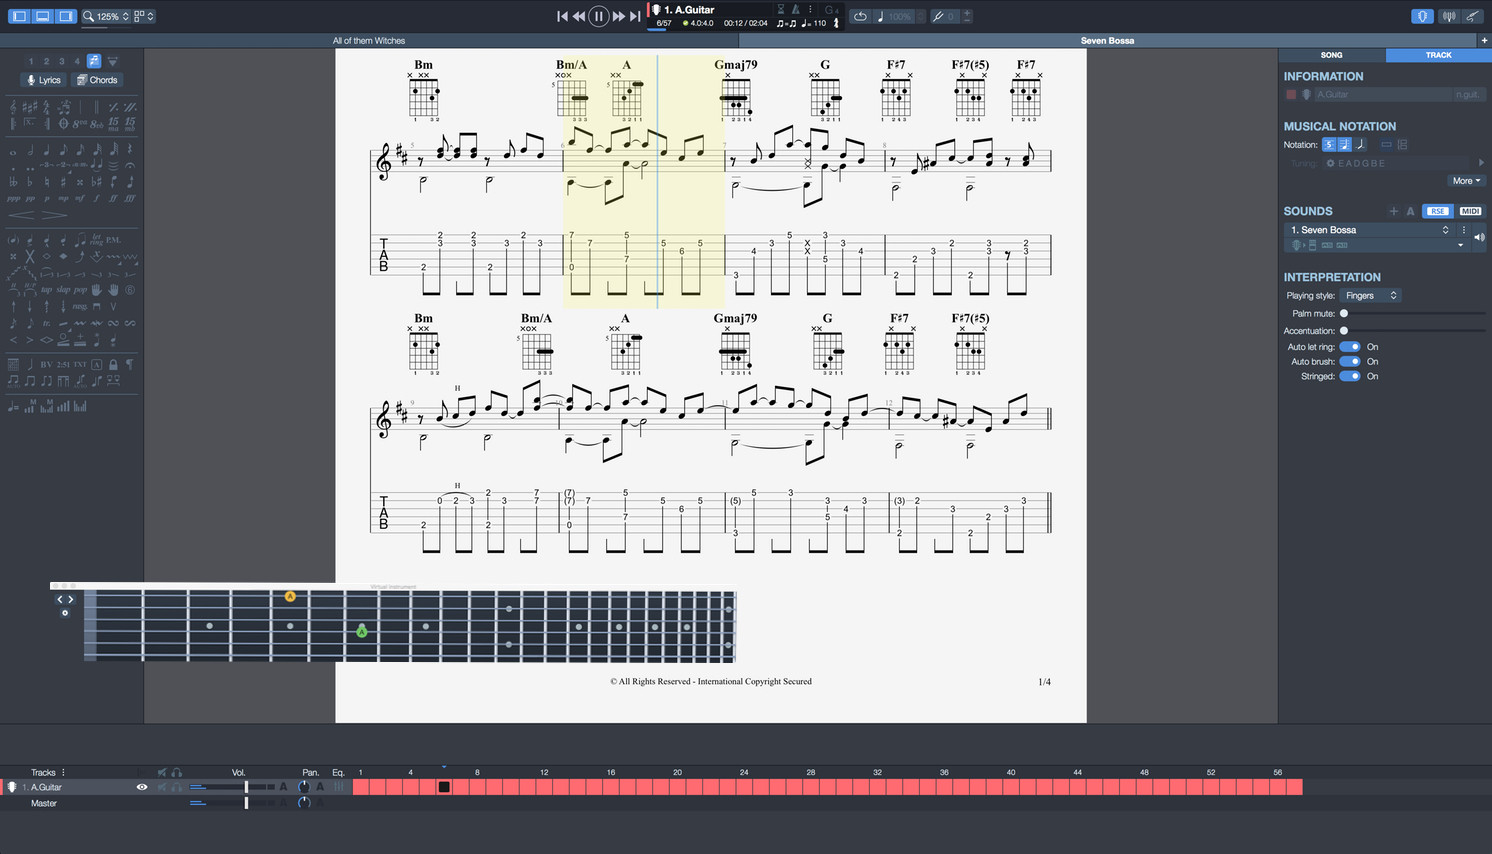Image resolution: width=1492 pixels, height=854 pixels.
Task: Select the metronome icon in the top bar
Action: tap(795, 9)
